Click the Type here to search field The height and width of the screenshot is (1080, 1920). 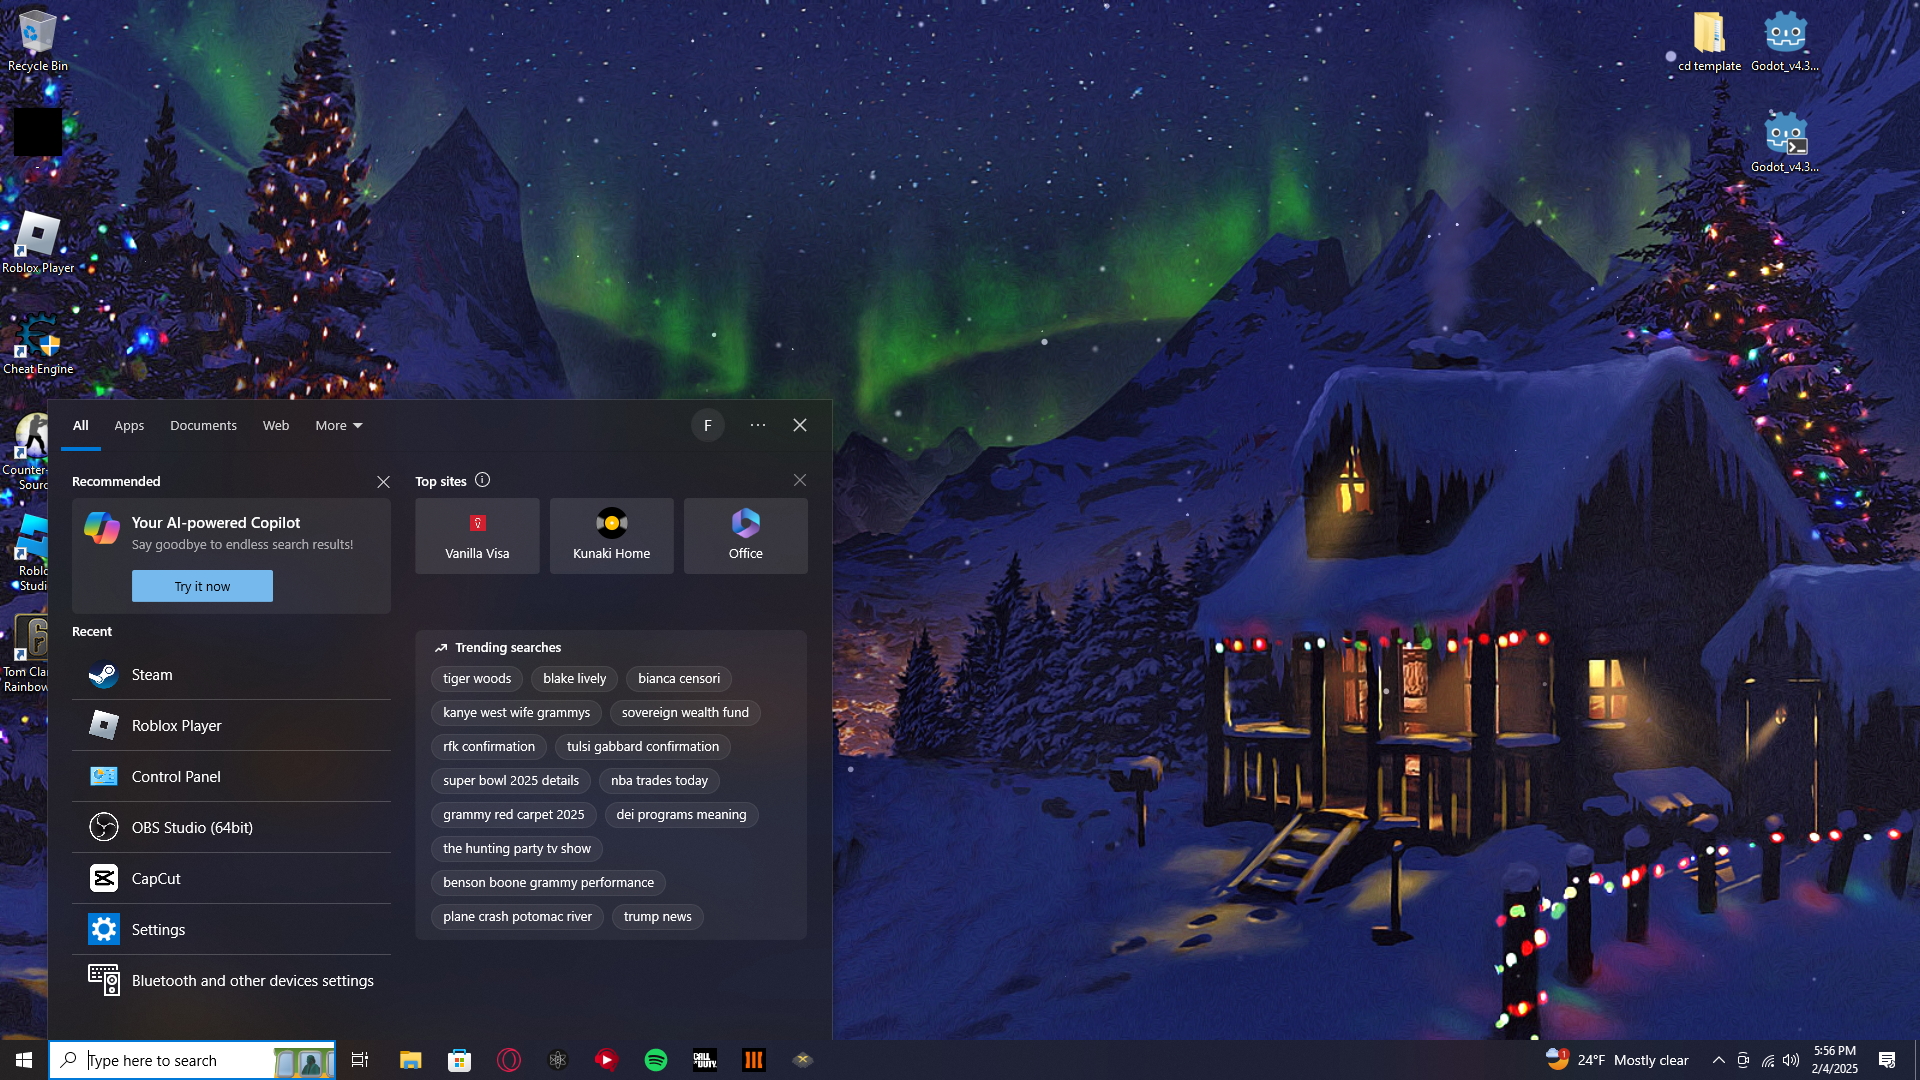pyautogui.click(x=170, y=1060)
